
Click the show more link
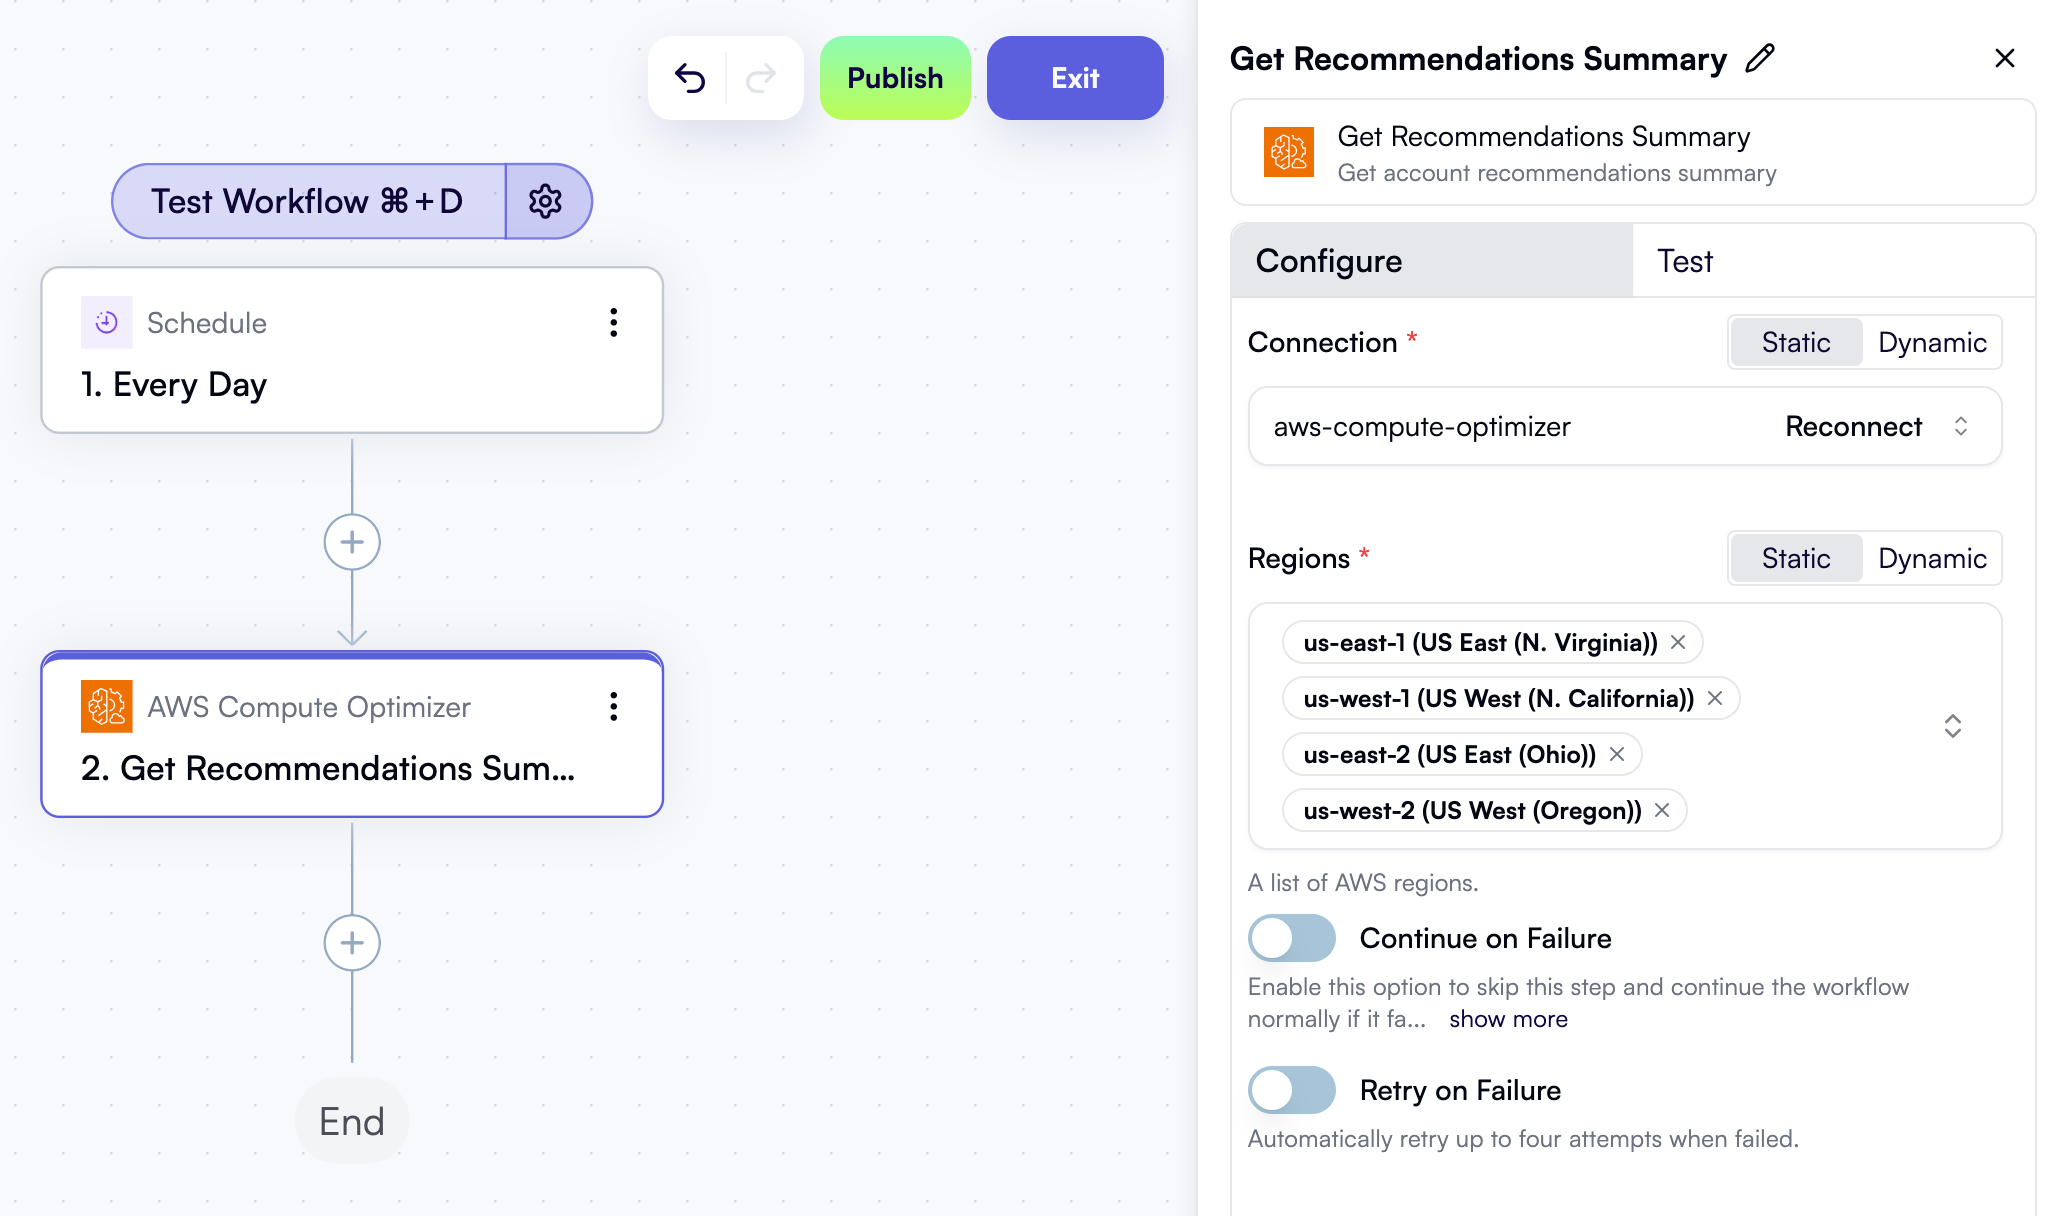pyautogui.click(x=1508, y=1019)
